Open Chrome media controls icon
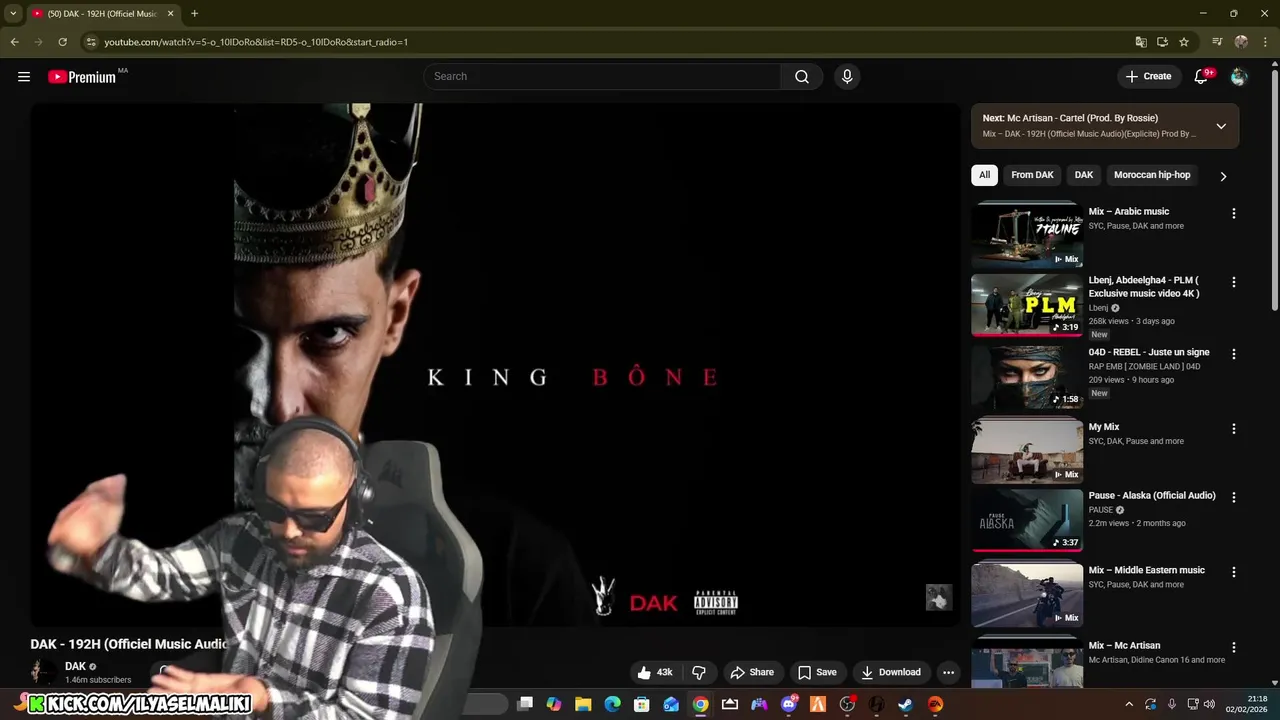 (x=1217, y=42)
